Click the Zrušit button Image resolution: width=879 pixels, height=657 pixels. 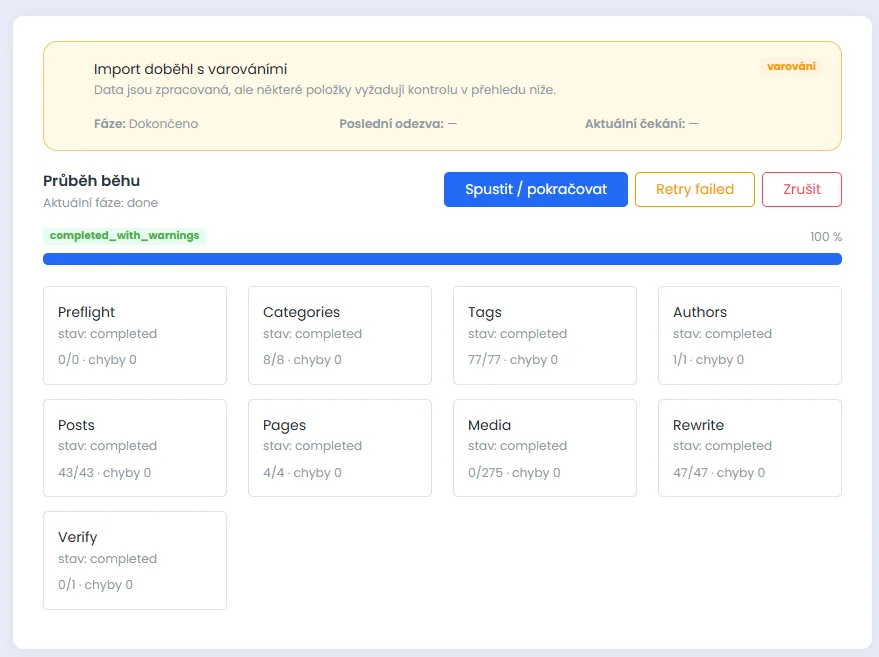[x=802, y=189]
